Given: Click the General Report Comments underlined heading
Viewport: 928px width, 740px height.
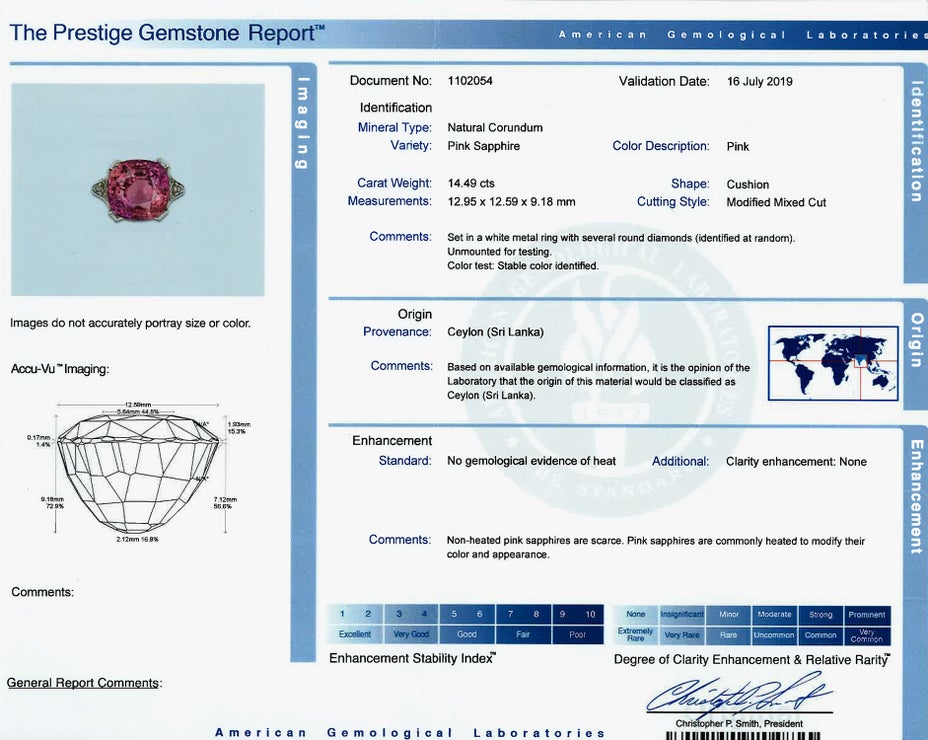Looking at the screenshot, I should coord(83,683).
